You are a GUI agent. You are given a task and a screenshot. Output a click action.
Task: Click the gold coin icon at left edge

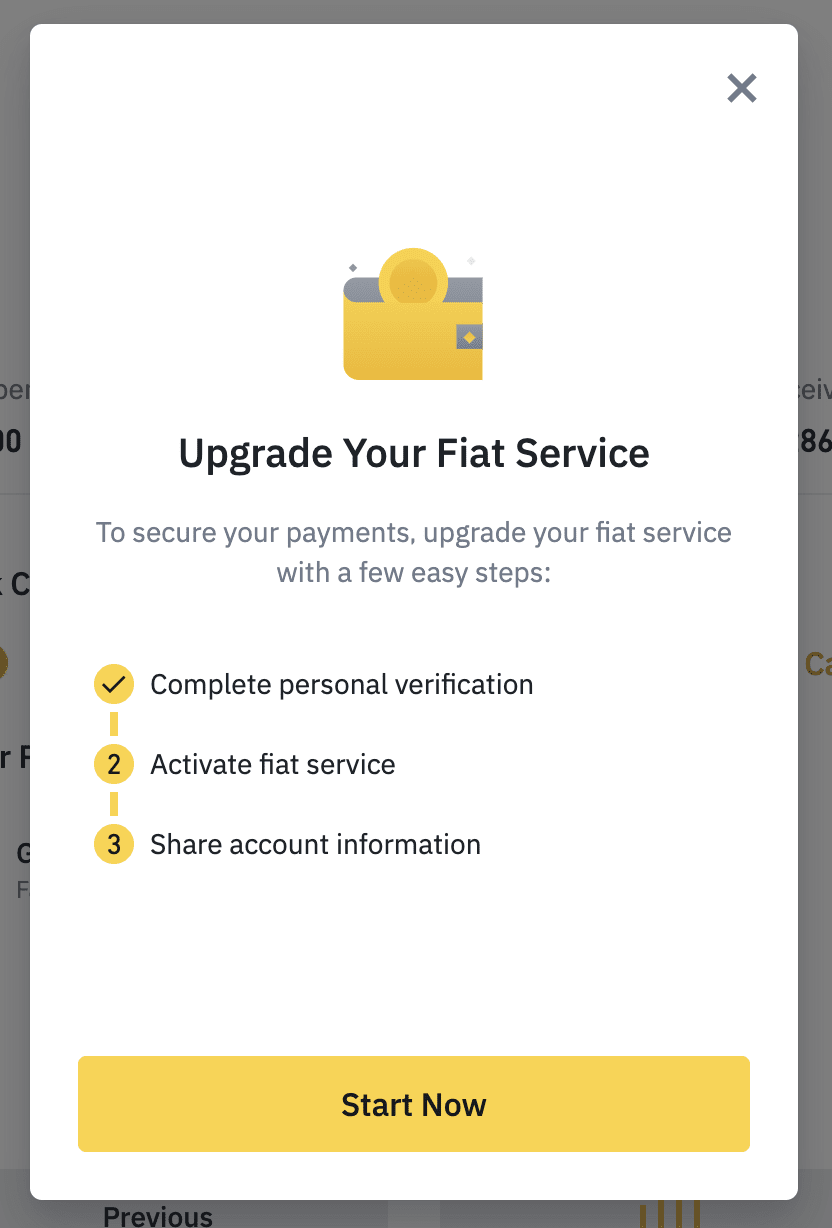click(x=3, y=662)
